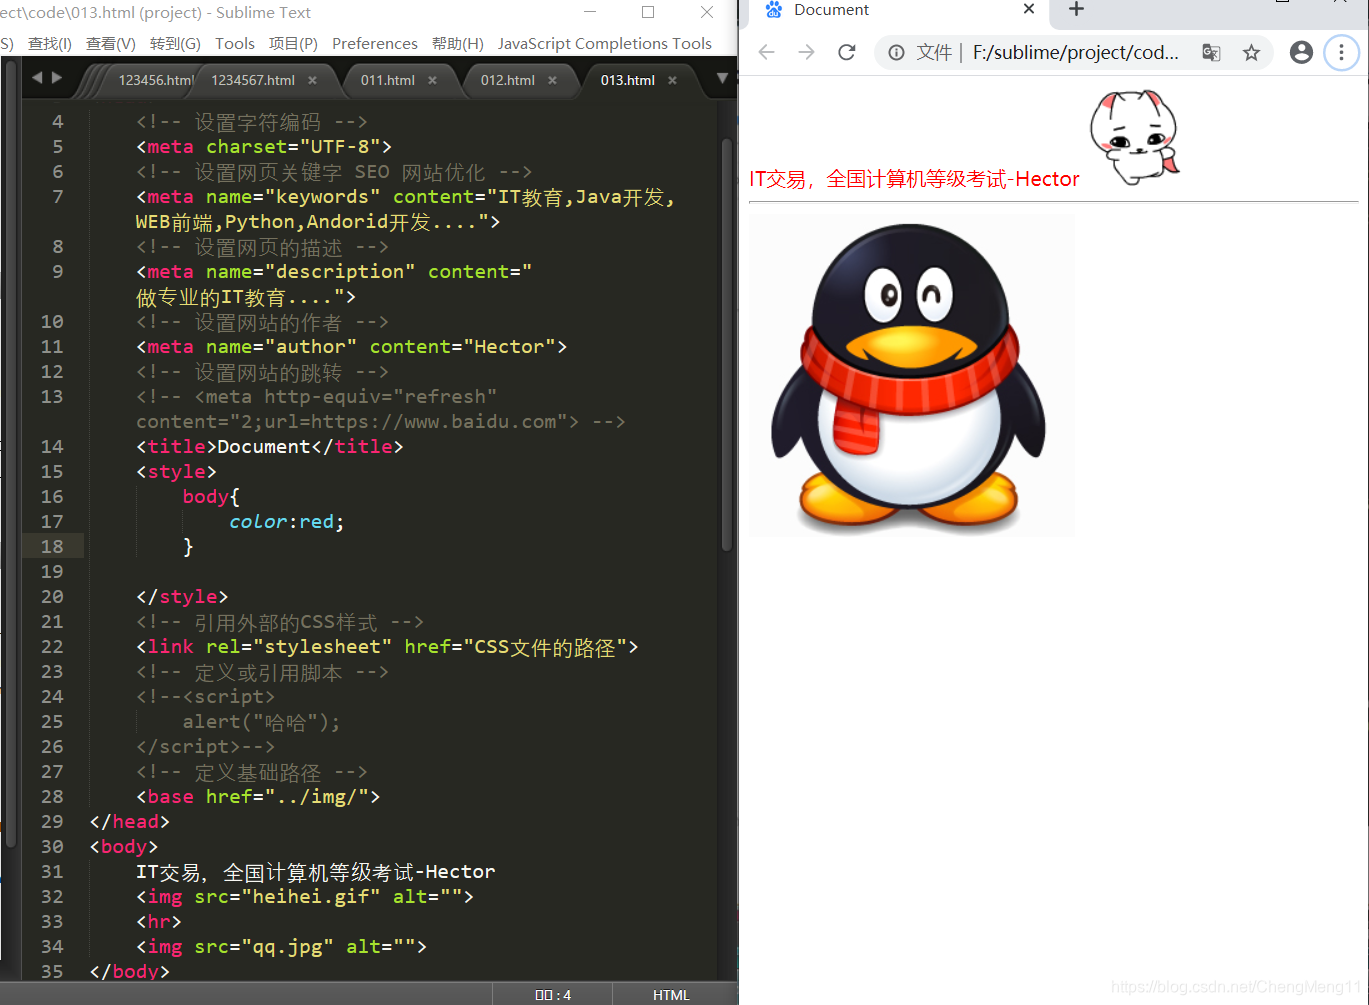Switch to 012.html tab
Image resolution: width=1369 pixels, height=1005 pixels.
click(x=508, y=80)
